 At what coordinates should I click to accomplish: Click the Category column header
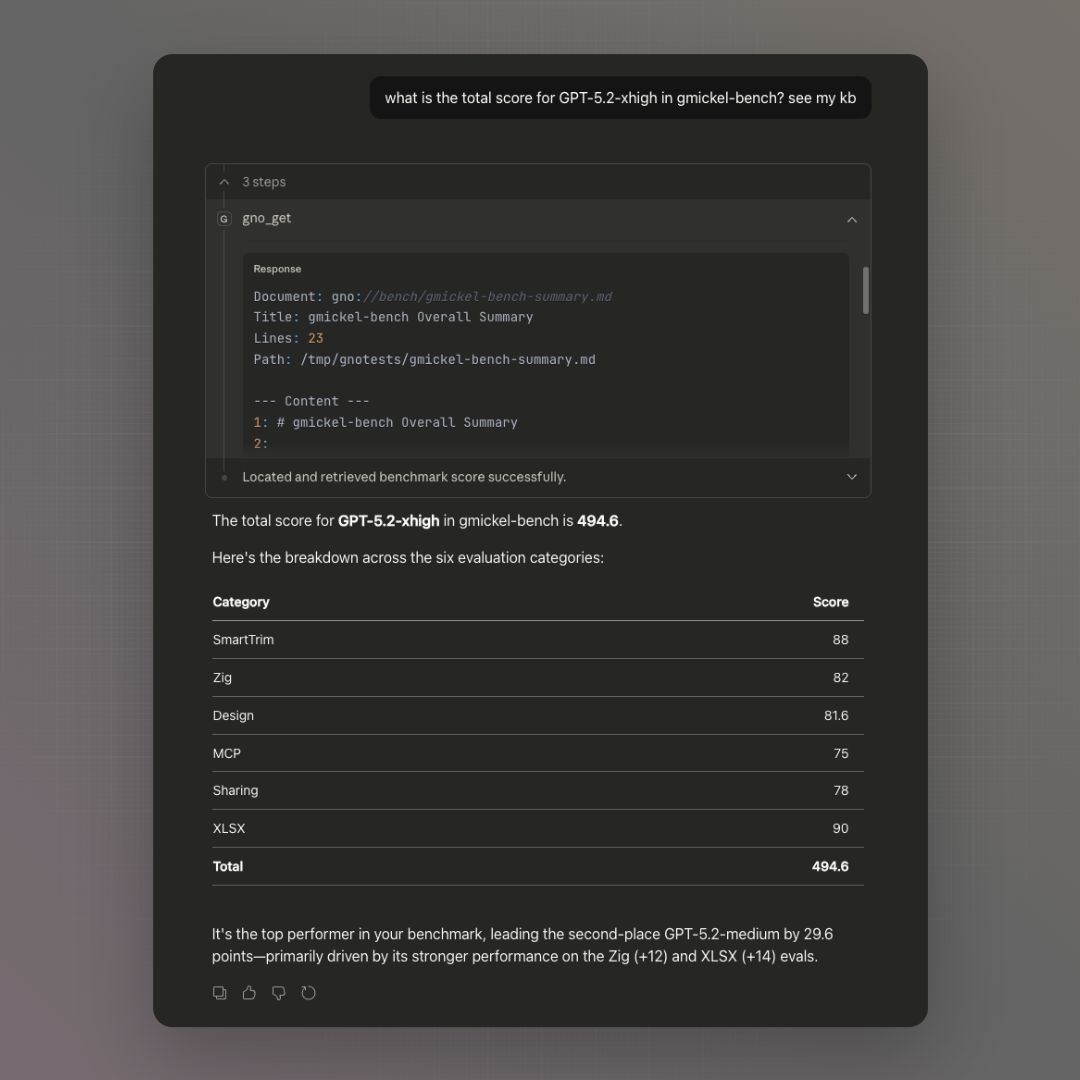tap(241, 602)
